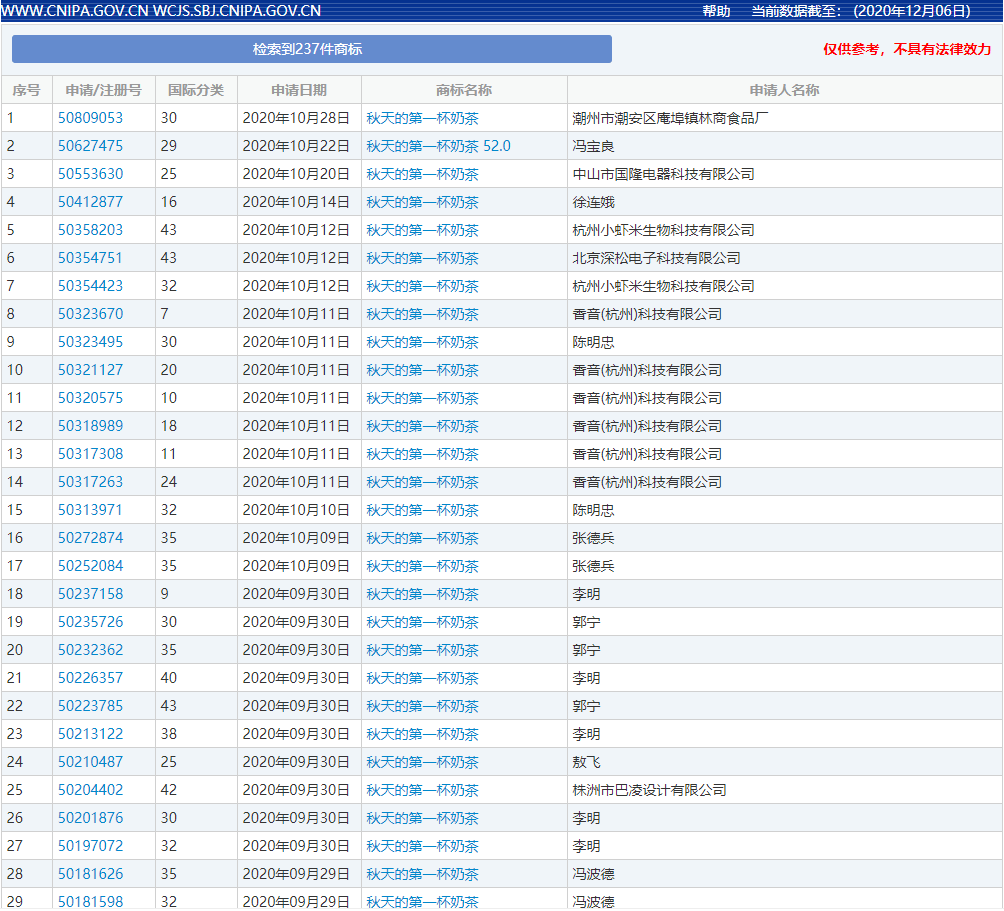Open the 帮助 (Help) menu item

pos(716,12)
